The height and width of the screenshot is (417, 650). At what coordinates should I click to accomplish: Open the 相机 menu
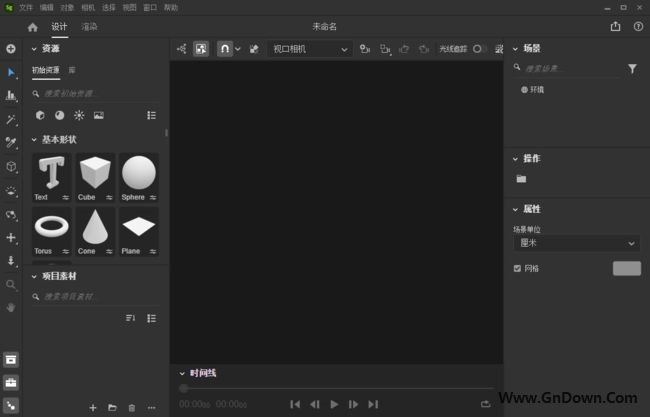(88, 7)
